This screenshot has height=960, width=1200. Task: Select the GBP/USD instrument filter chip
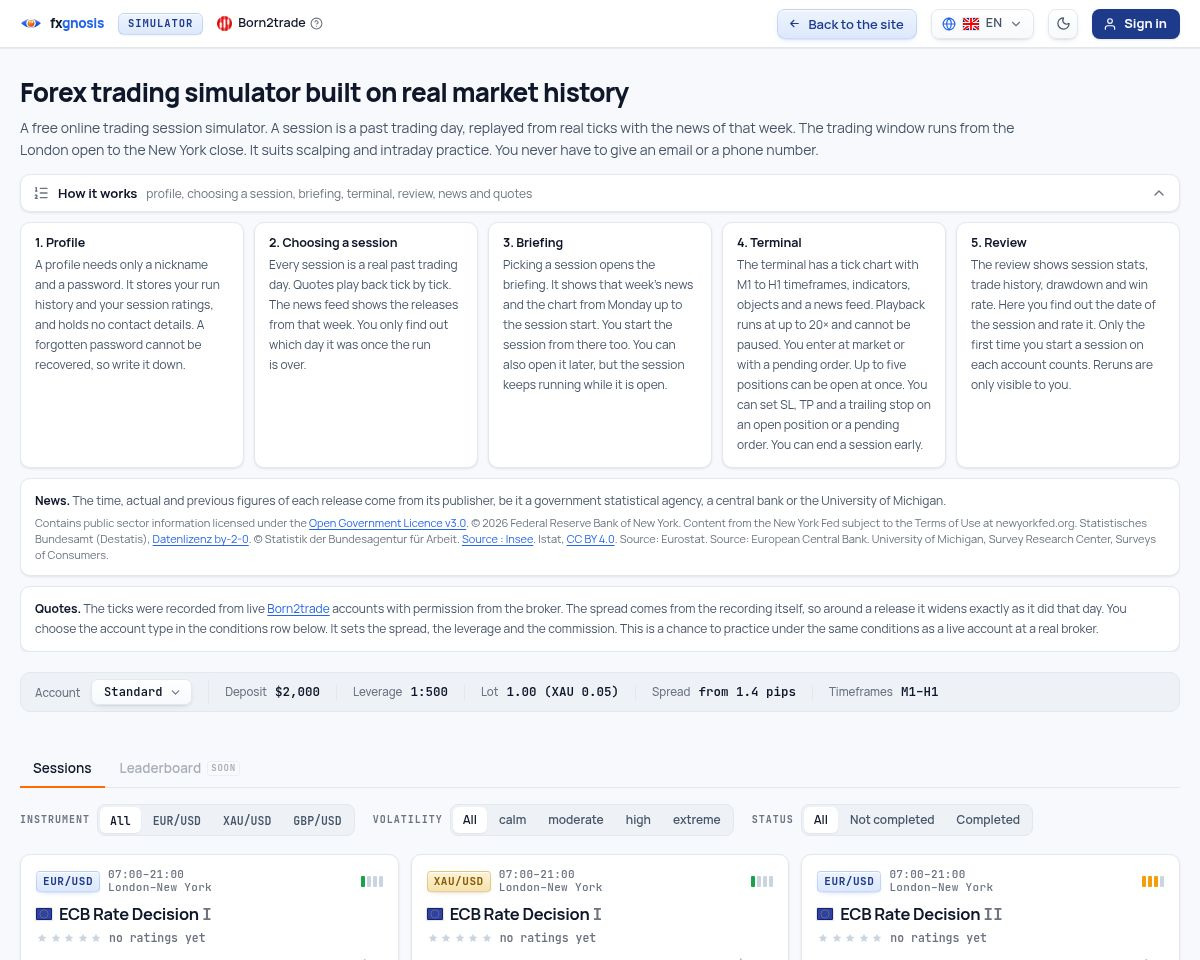point(317,820)
